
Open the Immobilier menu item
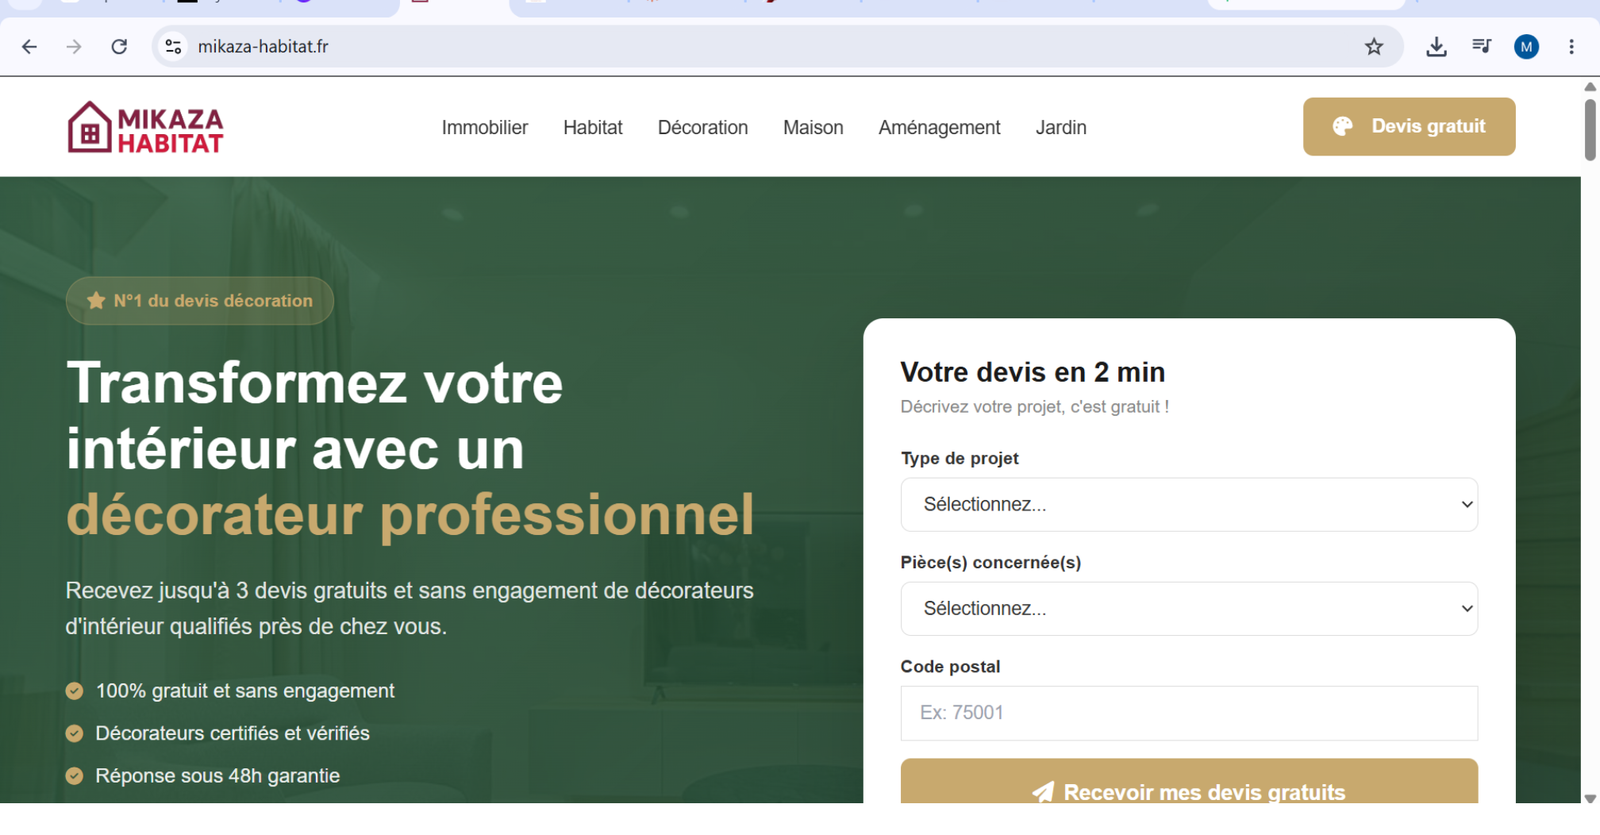click(485, 127)
